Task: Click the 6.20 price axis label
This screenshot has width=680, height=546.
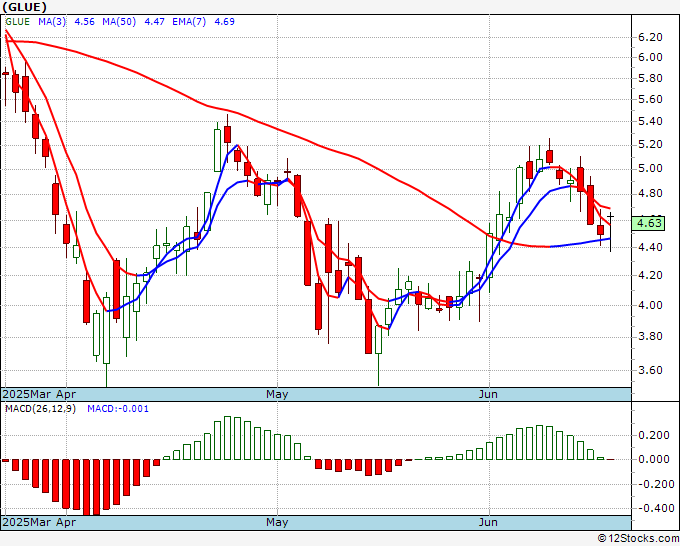Action: pyautogui.click(x=651, y=37)
